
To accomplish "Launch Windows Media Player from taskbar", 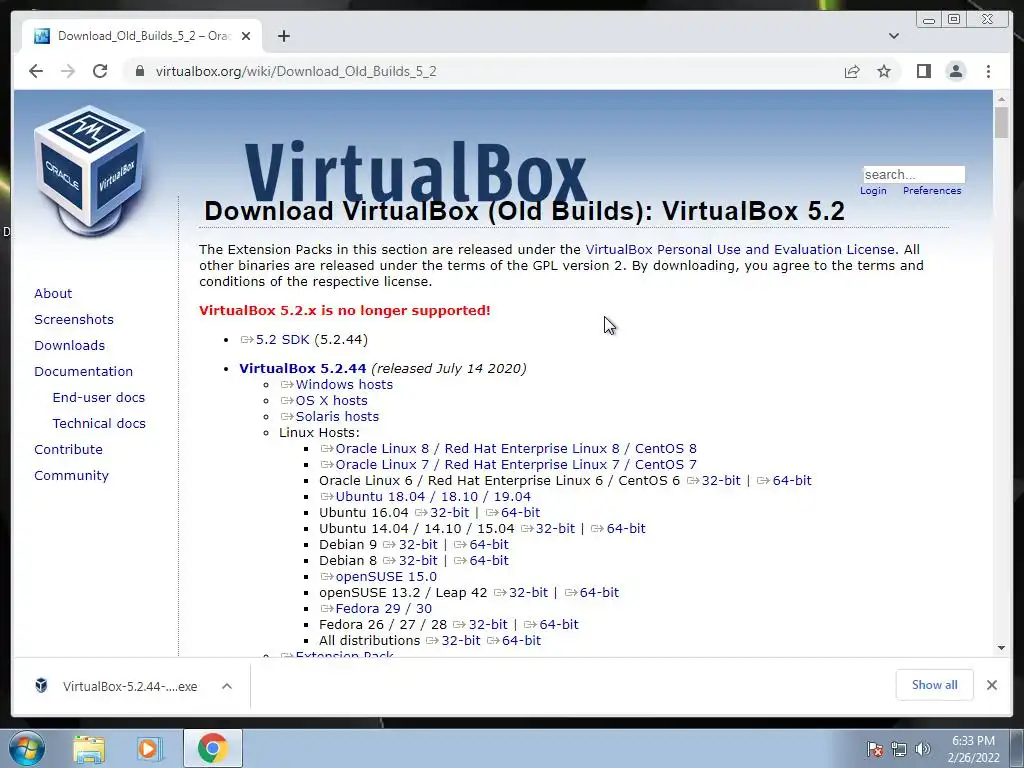I will click(x=150, y=749).
